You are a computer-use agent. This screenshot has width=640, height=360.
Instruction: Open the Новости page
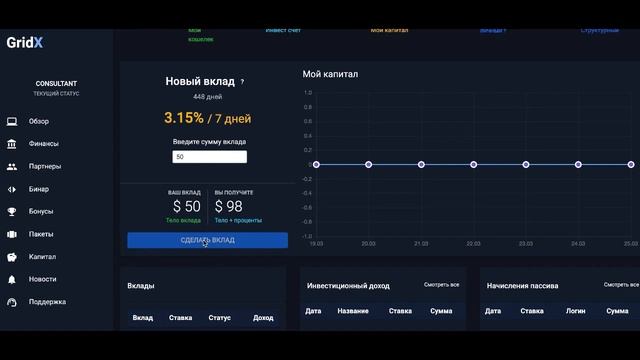tap(42, 279)
